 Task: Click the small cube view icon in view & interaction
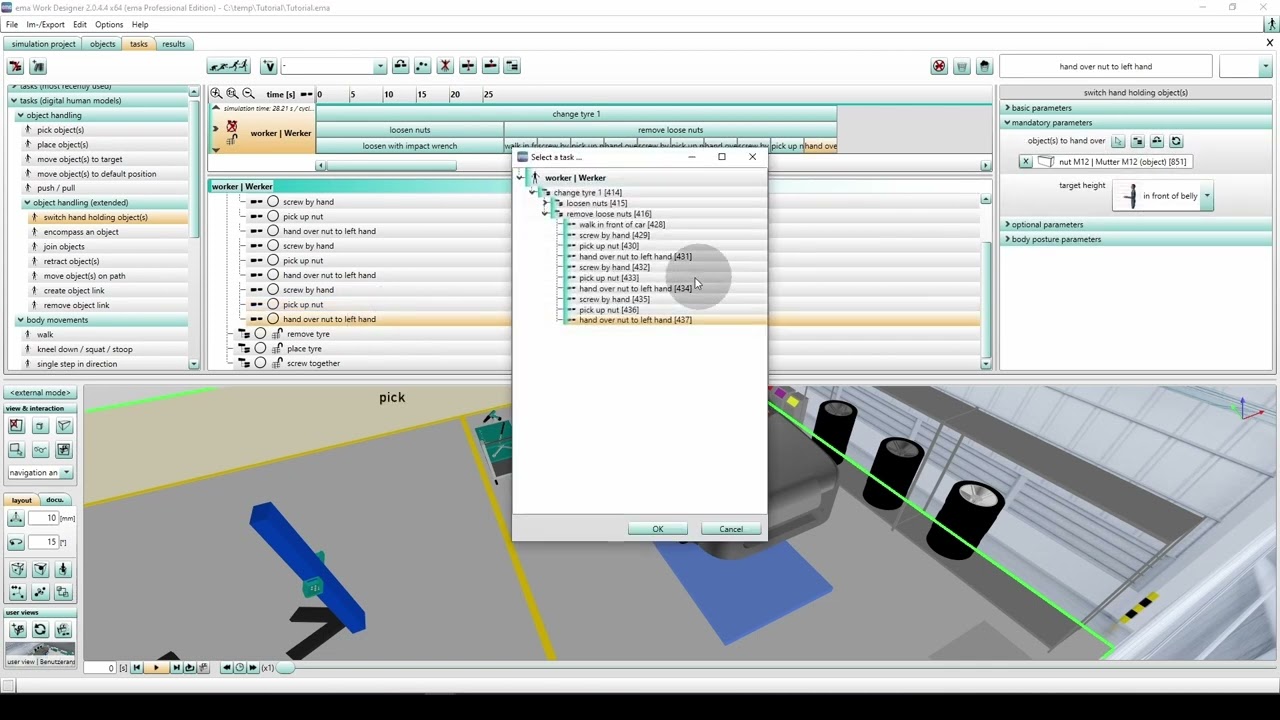click(40, 426)
